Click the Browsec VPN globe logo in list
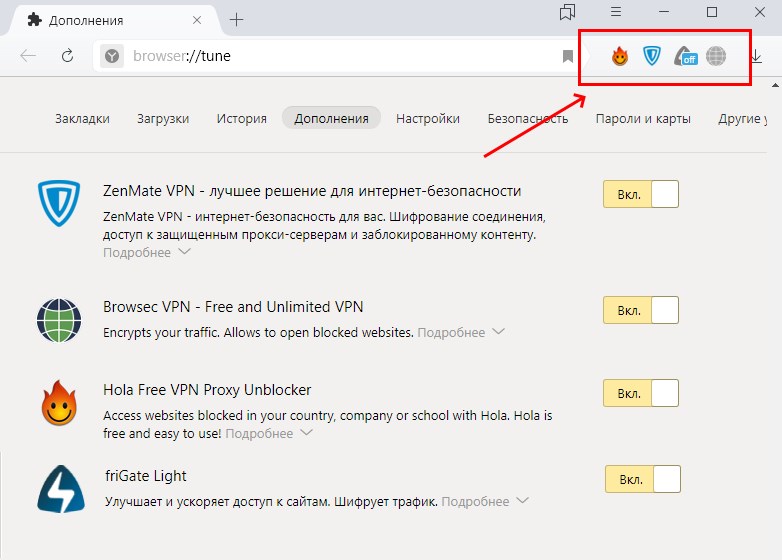 tap(59, 320)
